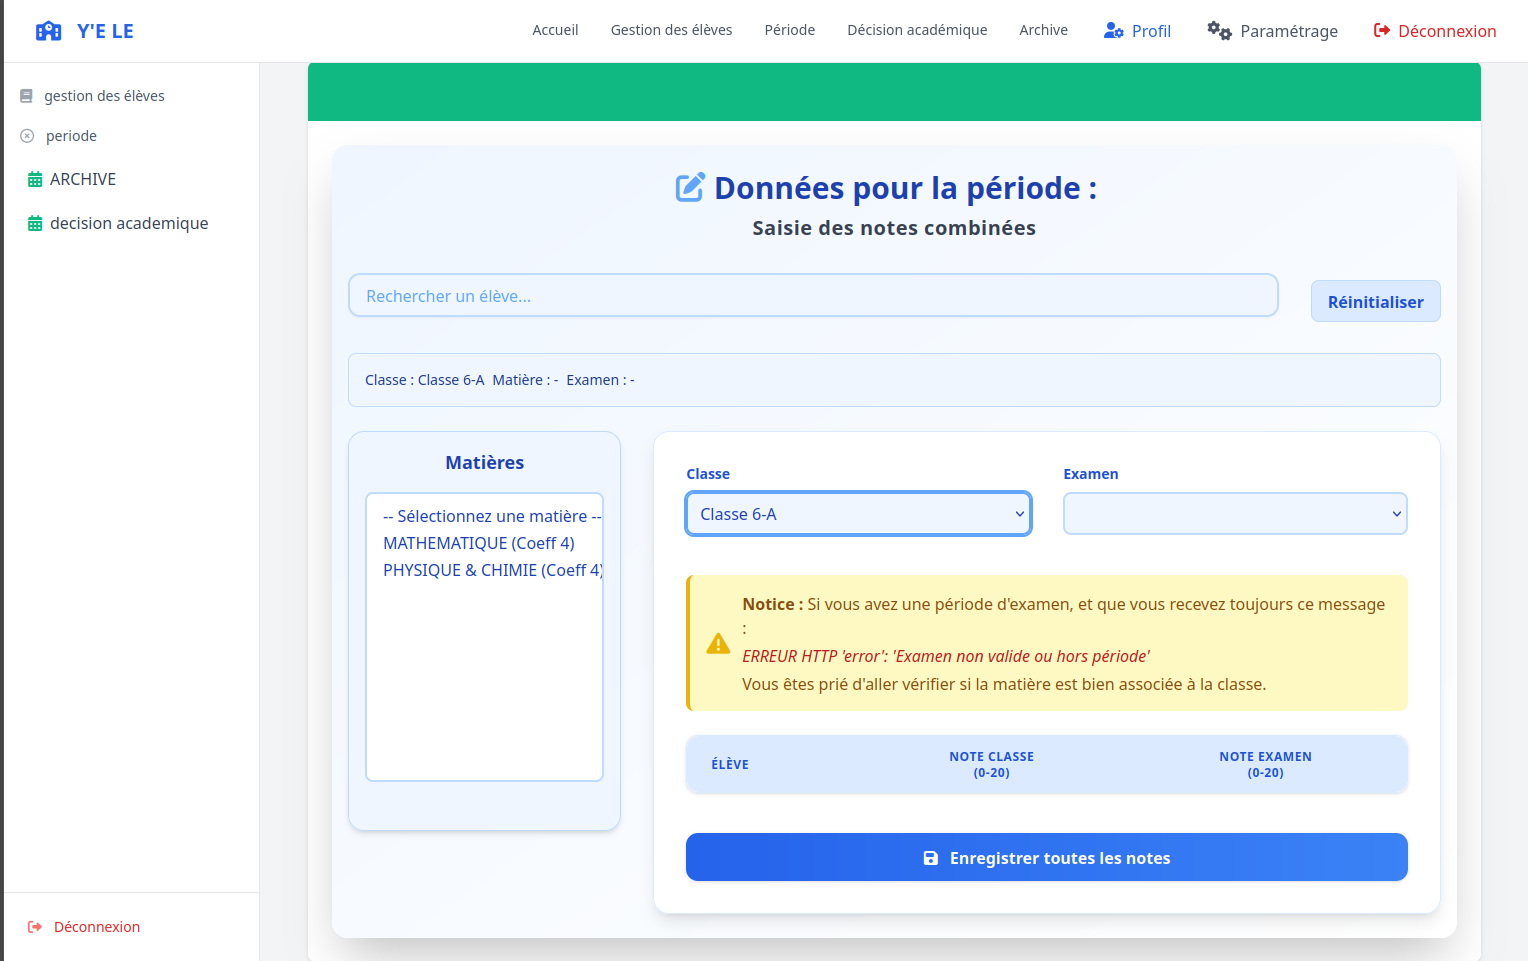Focus the Rechercher un élève search field
Viewport: 1528px width, 961px height.
[x=812, y=296]
